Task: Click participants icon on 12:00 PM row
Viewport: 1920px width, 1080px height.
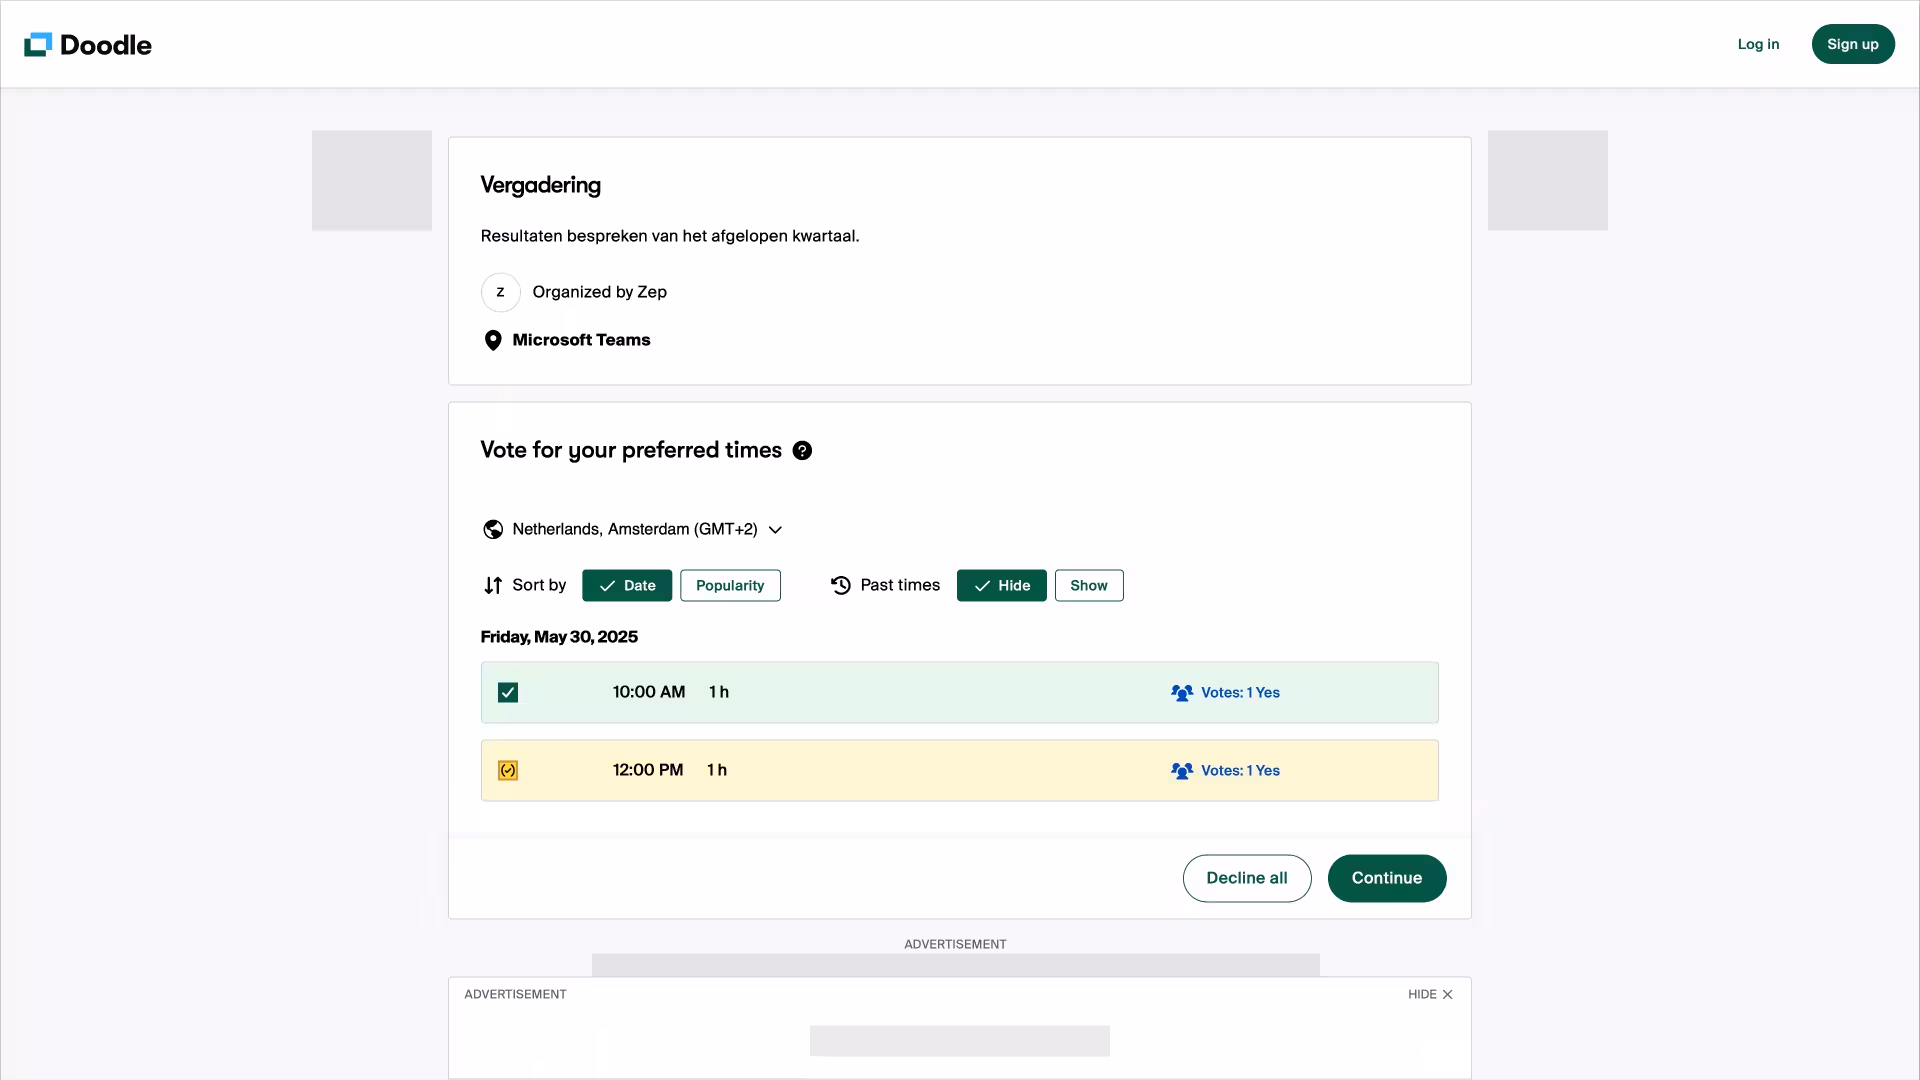Action: point(1182,770)
